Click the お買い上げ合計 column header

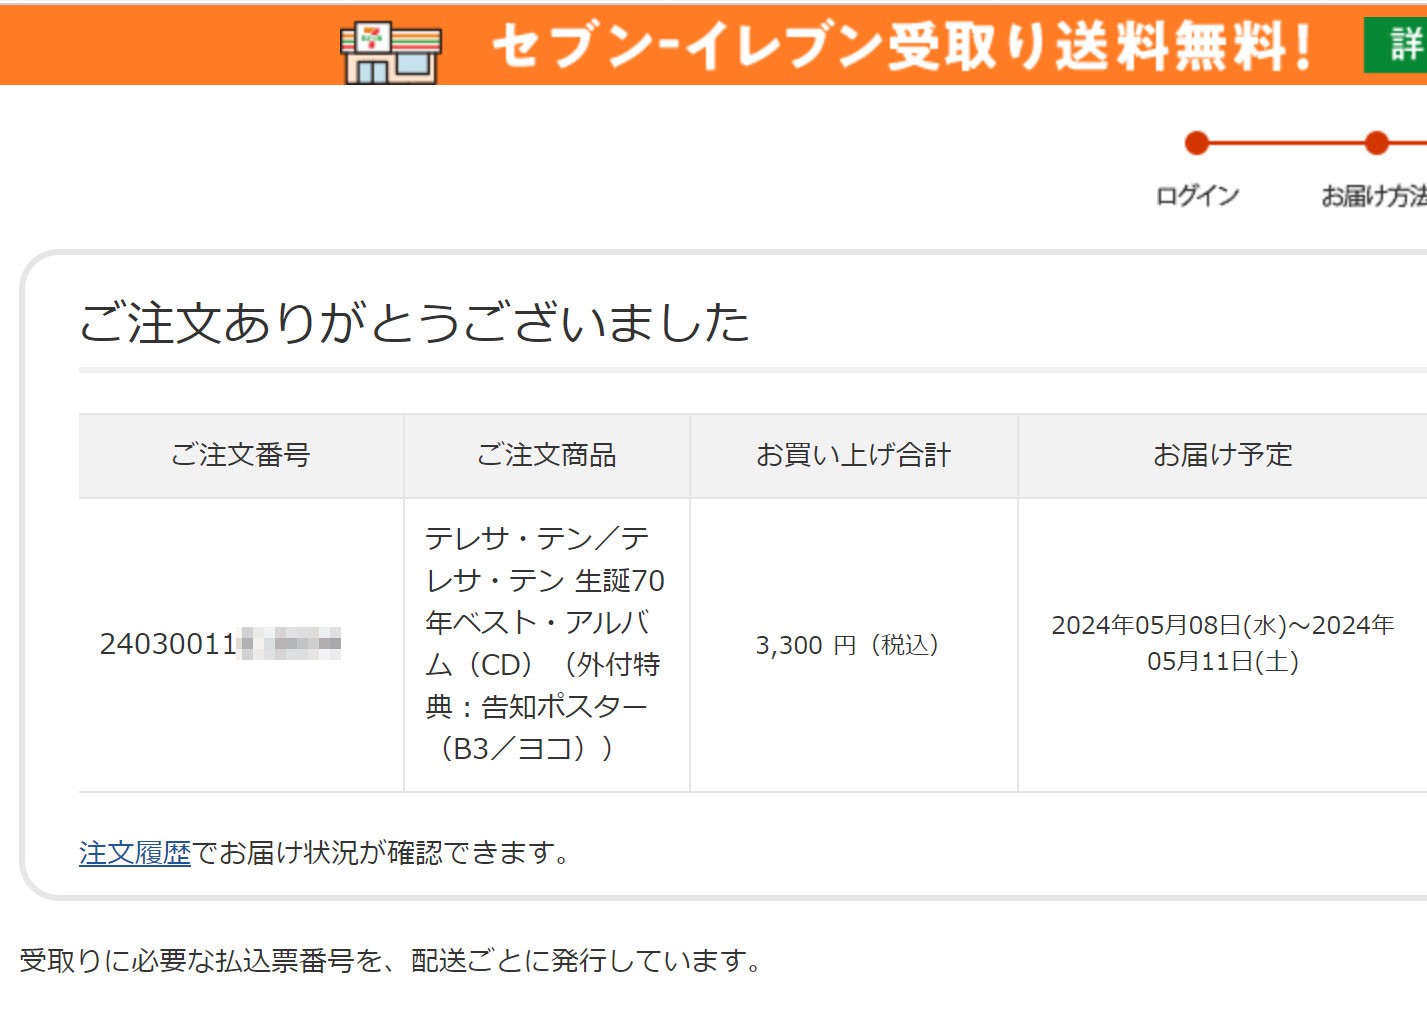(853, 455)
